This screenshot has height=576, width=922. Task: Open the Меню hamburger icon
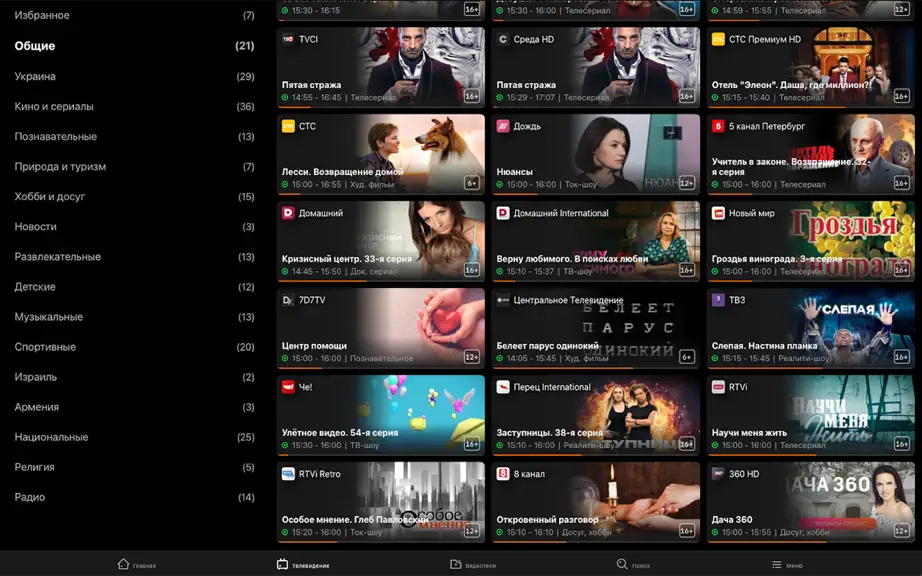pos(777,564)
